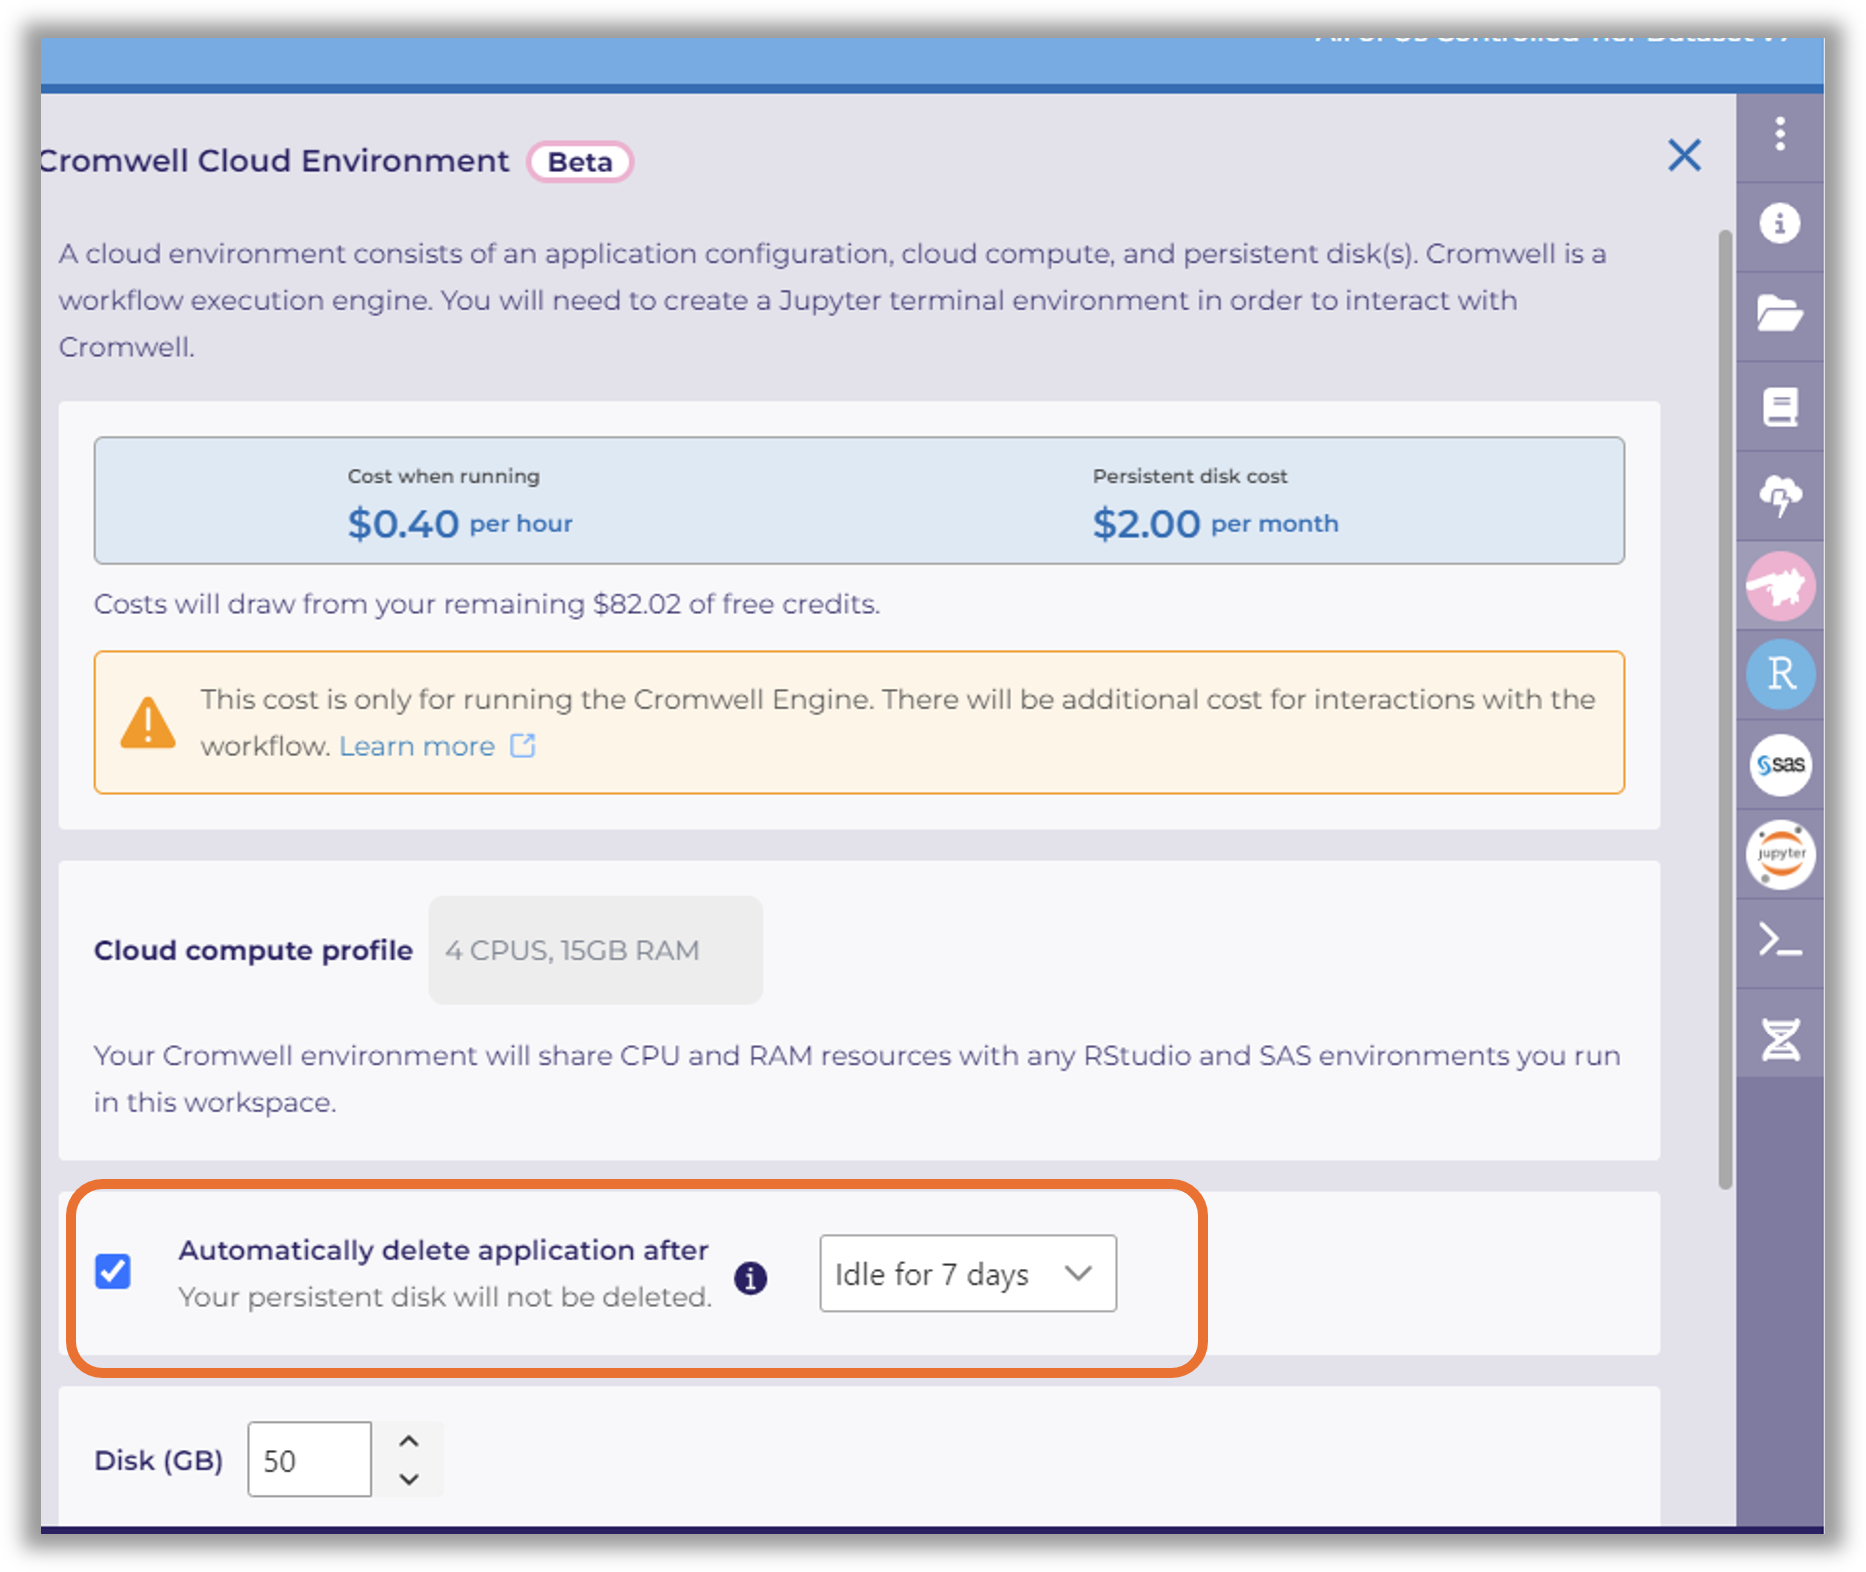
Task: Click the panel's vertical scrollbar
Action: click(1725, 710)
